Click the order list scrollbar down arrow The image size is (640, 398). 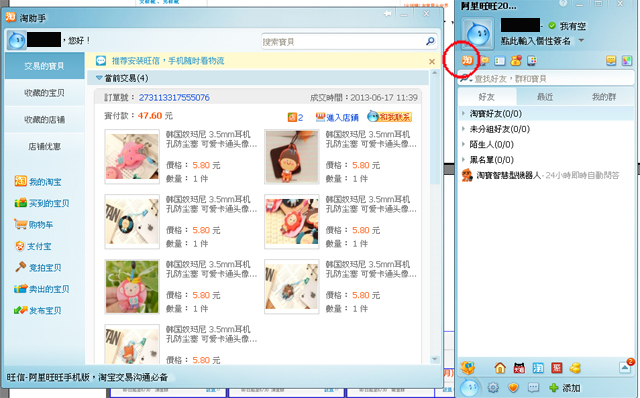(x=434, y=359)
